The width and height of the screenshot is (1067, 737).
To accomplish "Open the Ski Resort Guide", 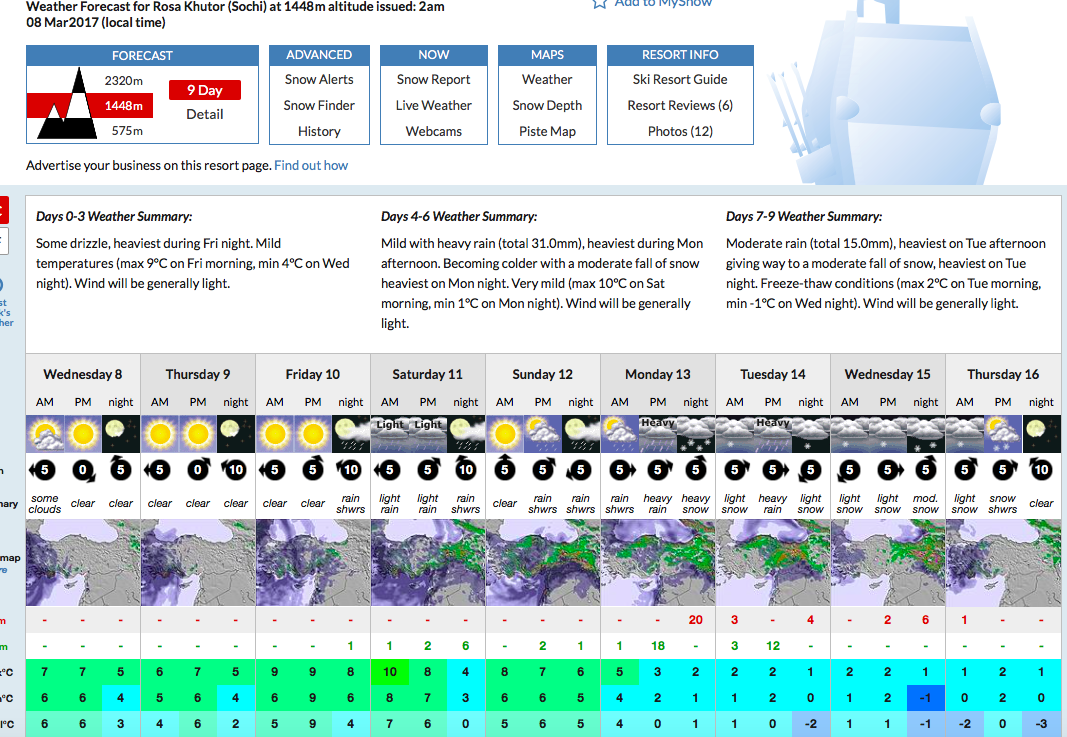I will 680,80.
